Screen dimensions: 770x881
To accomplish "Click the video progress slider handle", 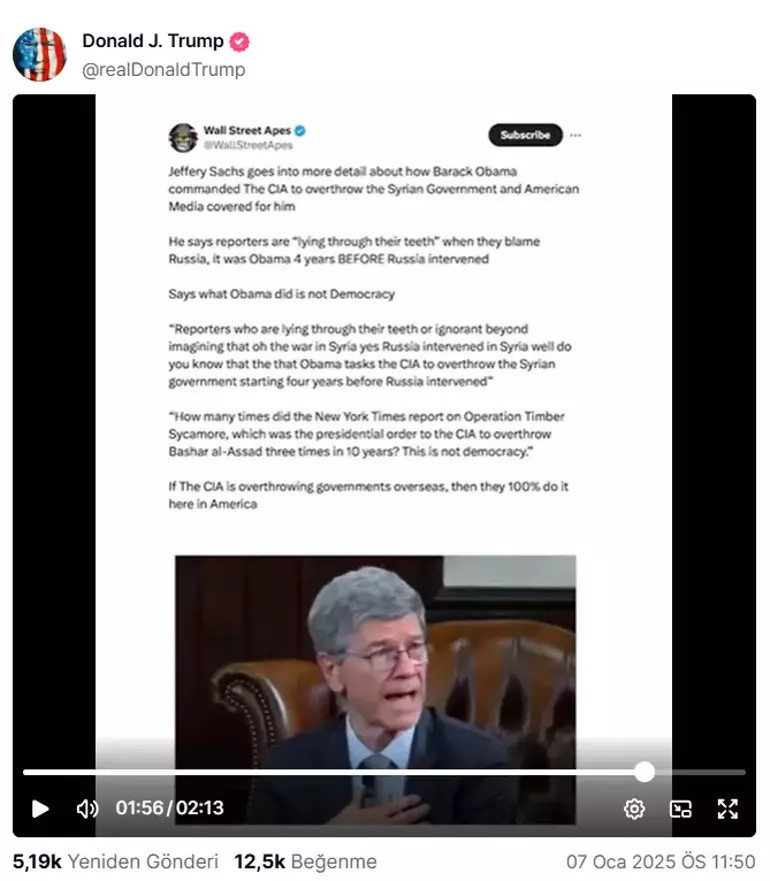I will (644, 772).
